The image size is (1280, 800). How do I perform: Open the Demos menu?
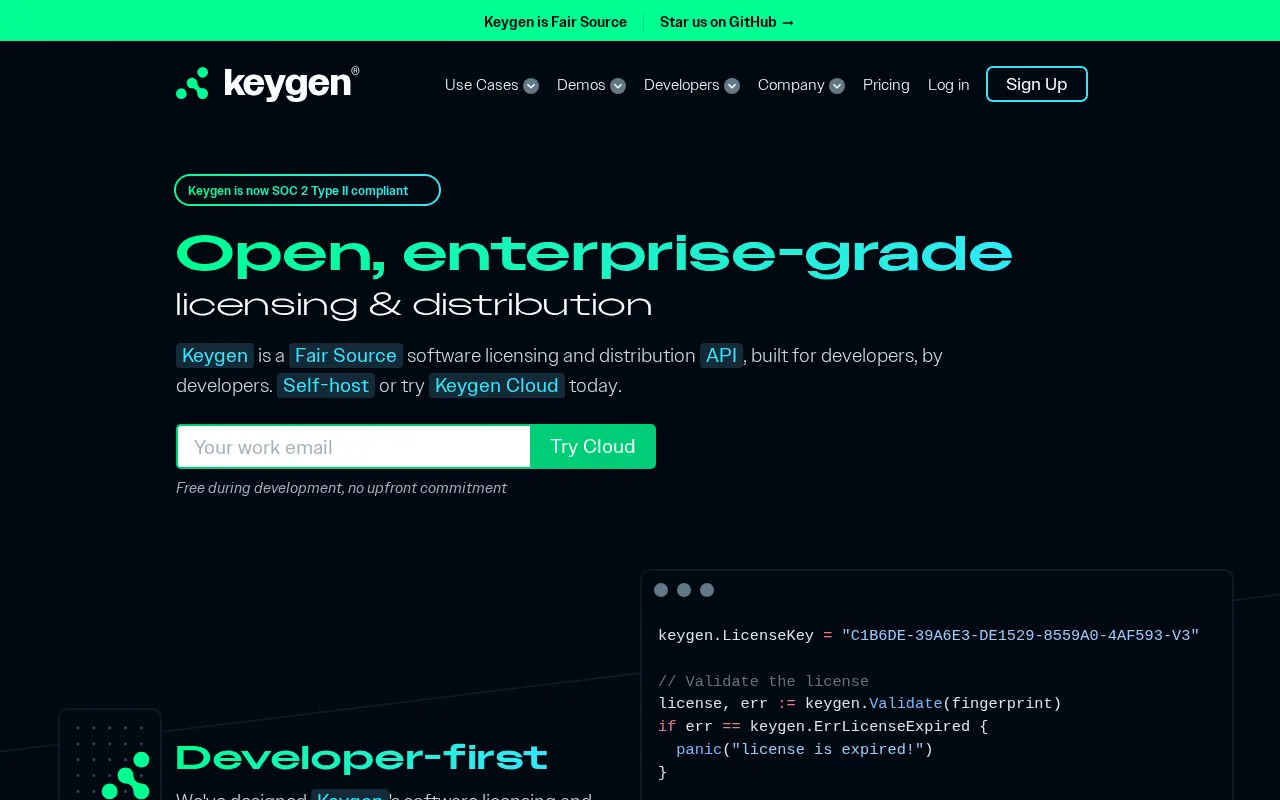[x=581, y=85]
